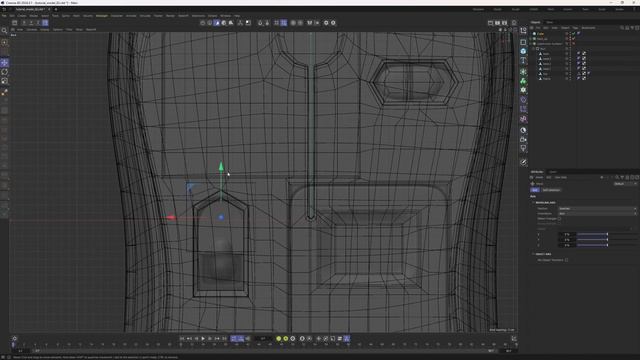Click the yellow record keyframe button
Image resolution: width=640 pixels, height=360 pixels.
pyautogui.click(x=279, y=338)
